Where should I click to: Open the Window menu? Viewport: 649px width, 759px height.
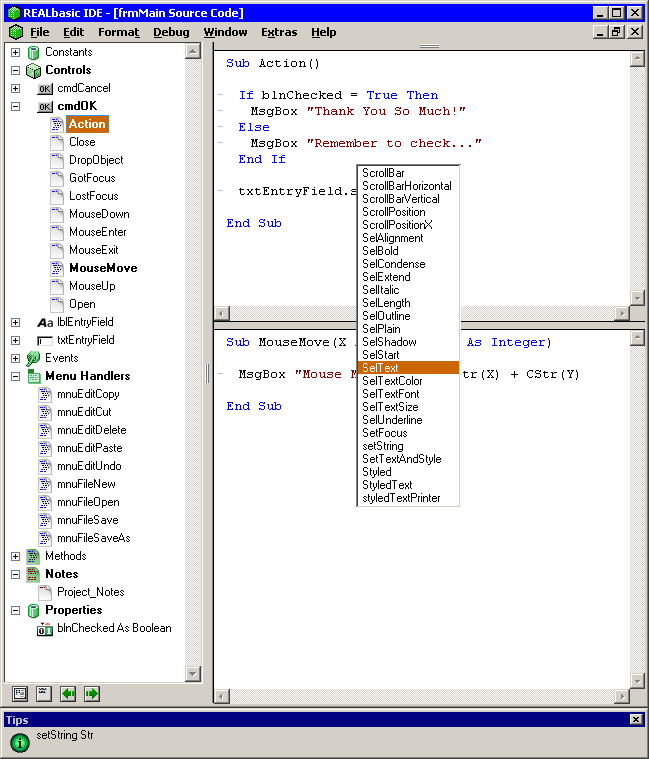click(x=226, y=32)
